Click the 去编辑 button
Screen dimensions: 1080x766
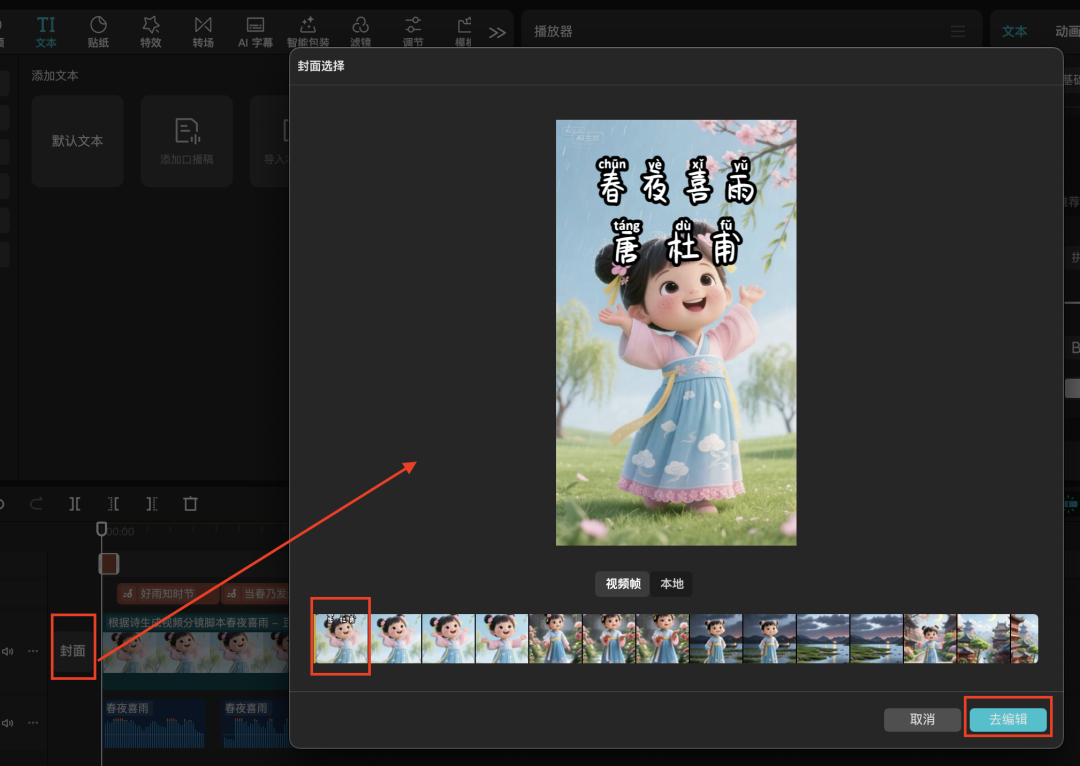point(1008,720)
